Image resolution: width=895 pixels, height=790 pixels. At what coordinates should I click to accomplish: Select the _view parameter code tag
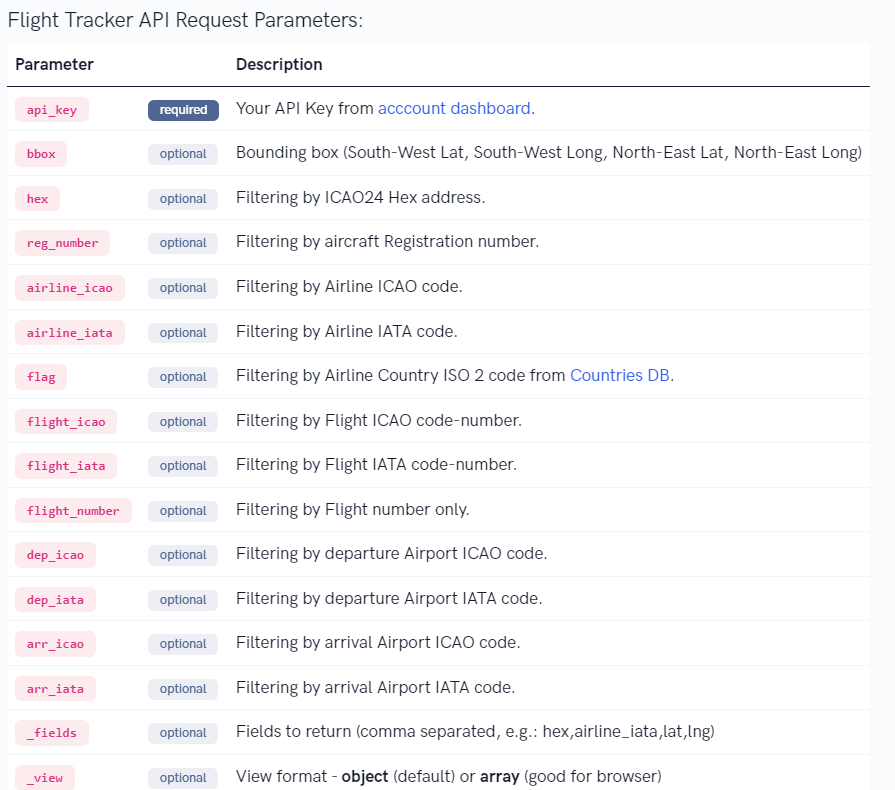point(45,777)
